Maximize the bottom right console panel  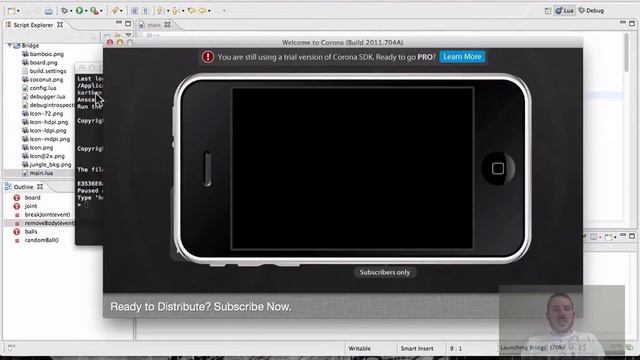(x=632, y=236)
